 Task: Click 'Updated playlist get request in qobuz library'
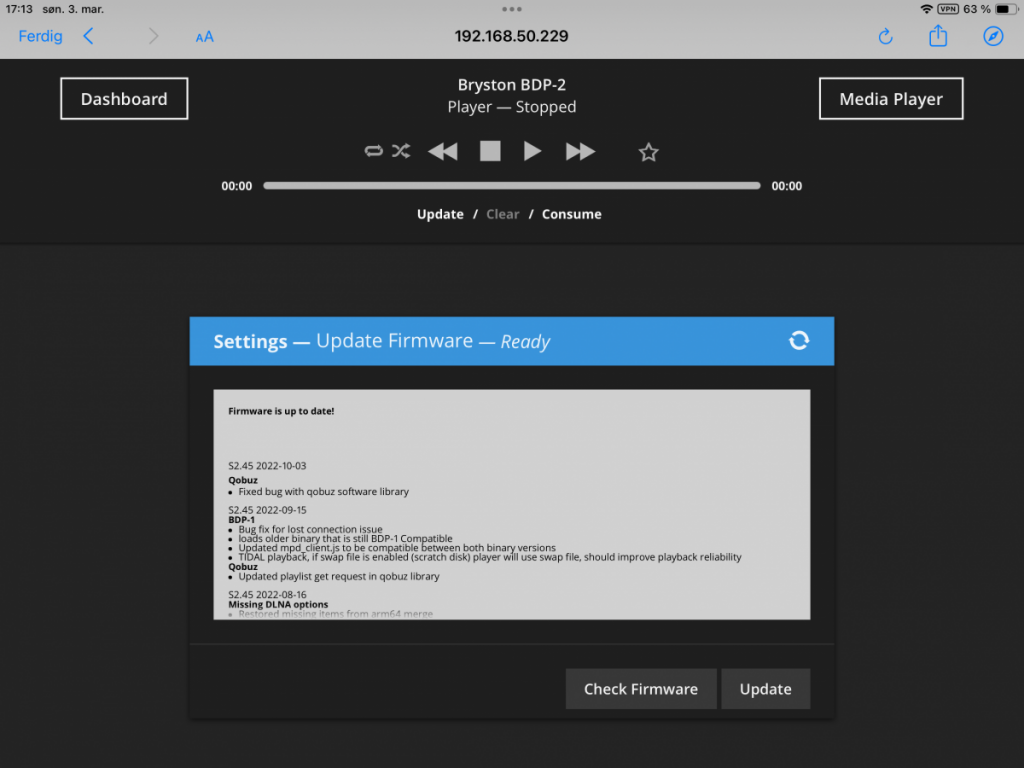339,576
